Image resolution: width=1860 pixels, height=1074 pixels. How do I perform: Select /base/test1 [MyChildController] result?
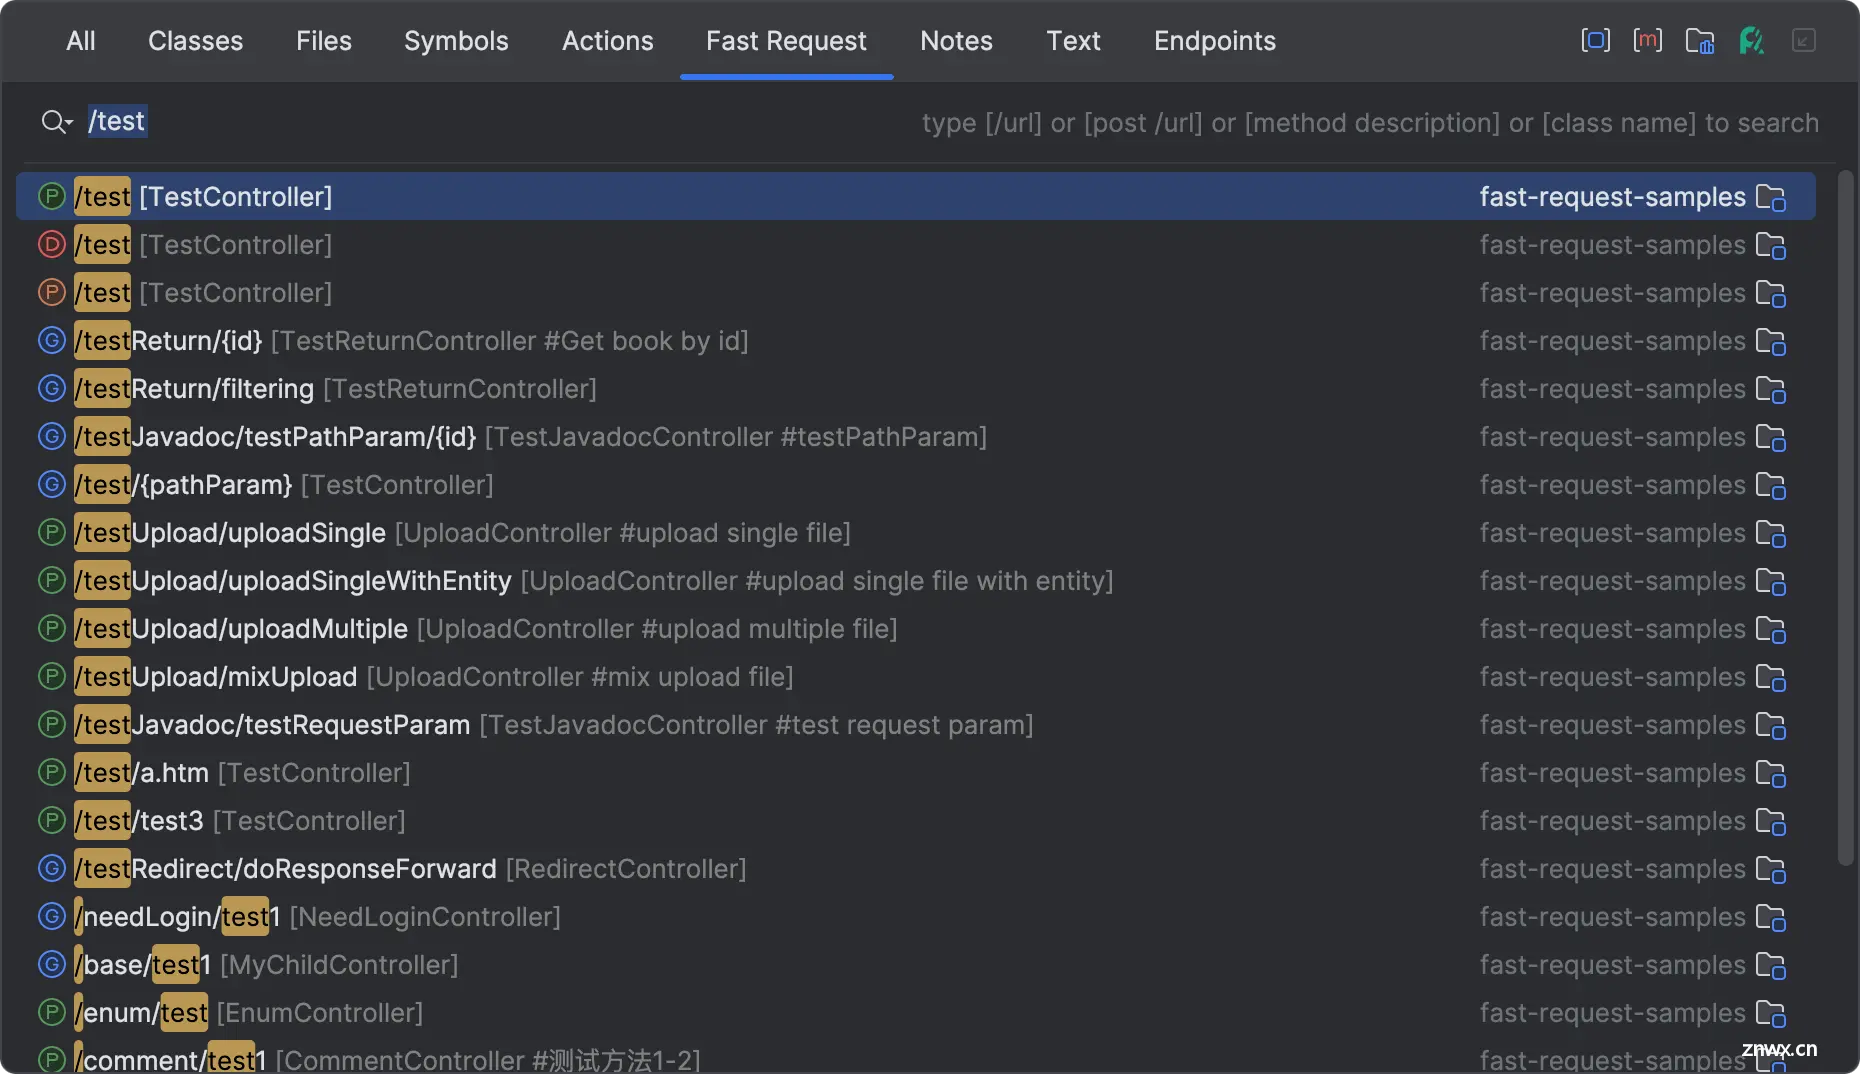(916, 964)
